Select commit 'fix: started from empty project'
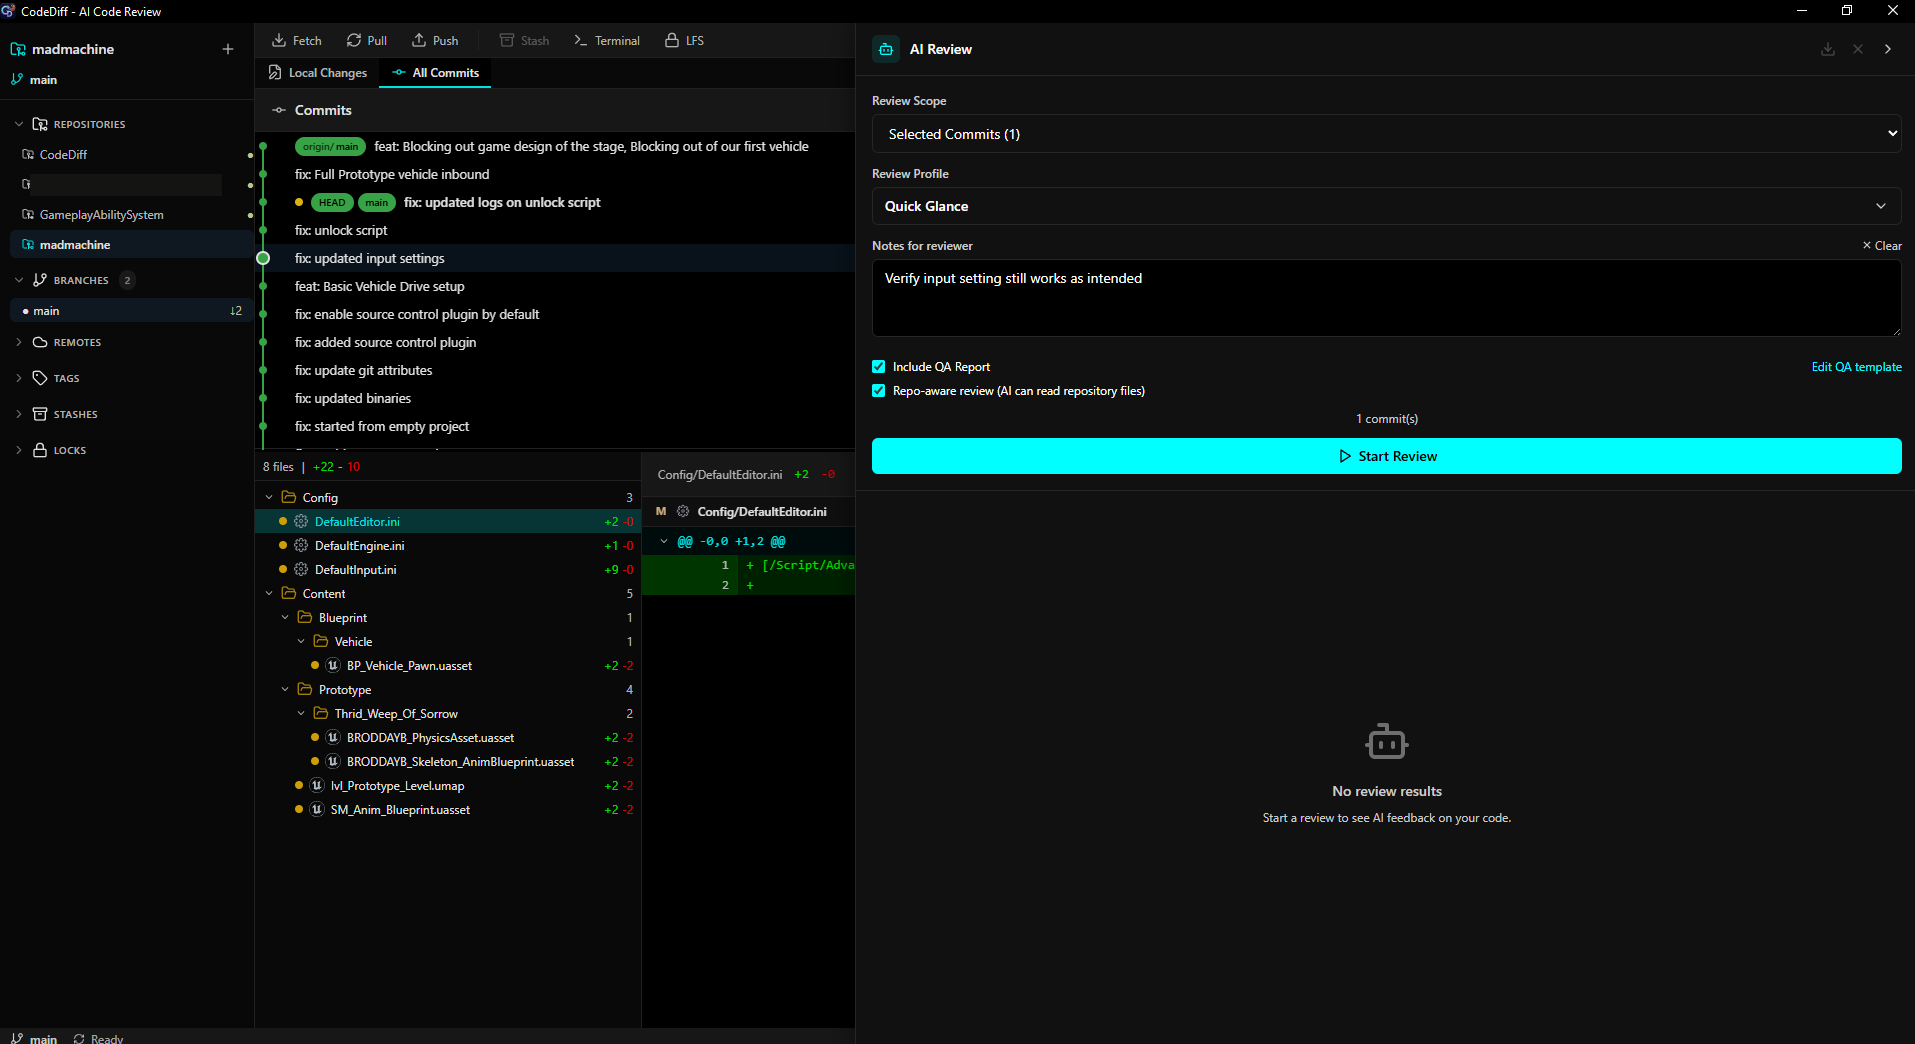Viewport: 1915px width, 1044px height. pos(555,426)
